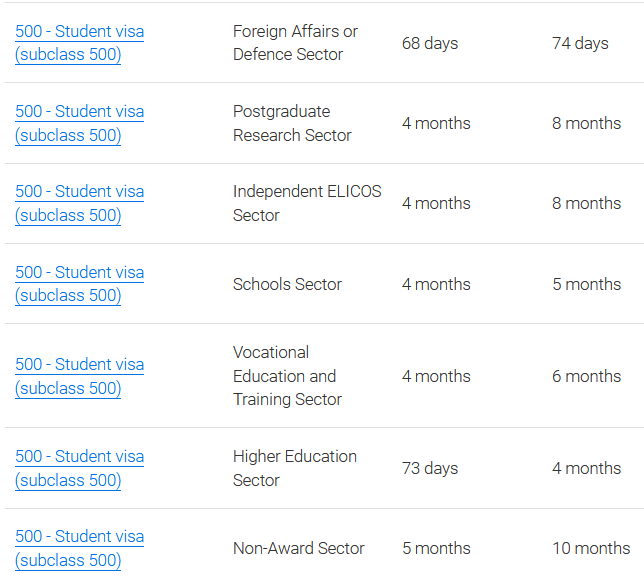
Task: Open Student visa link for Independent ELICOS row
Action: coord(79,203)
